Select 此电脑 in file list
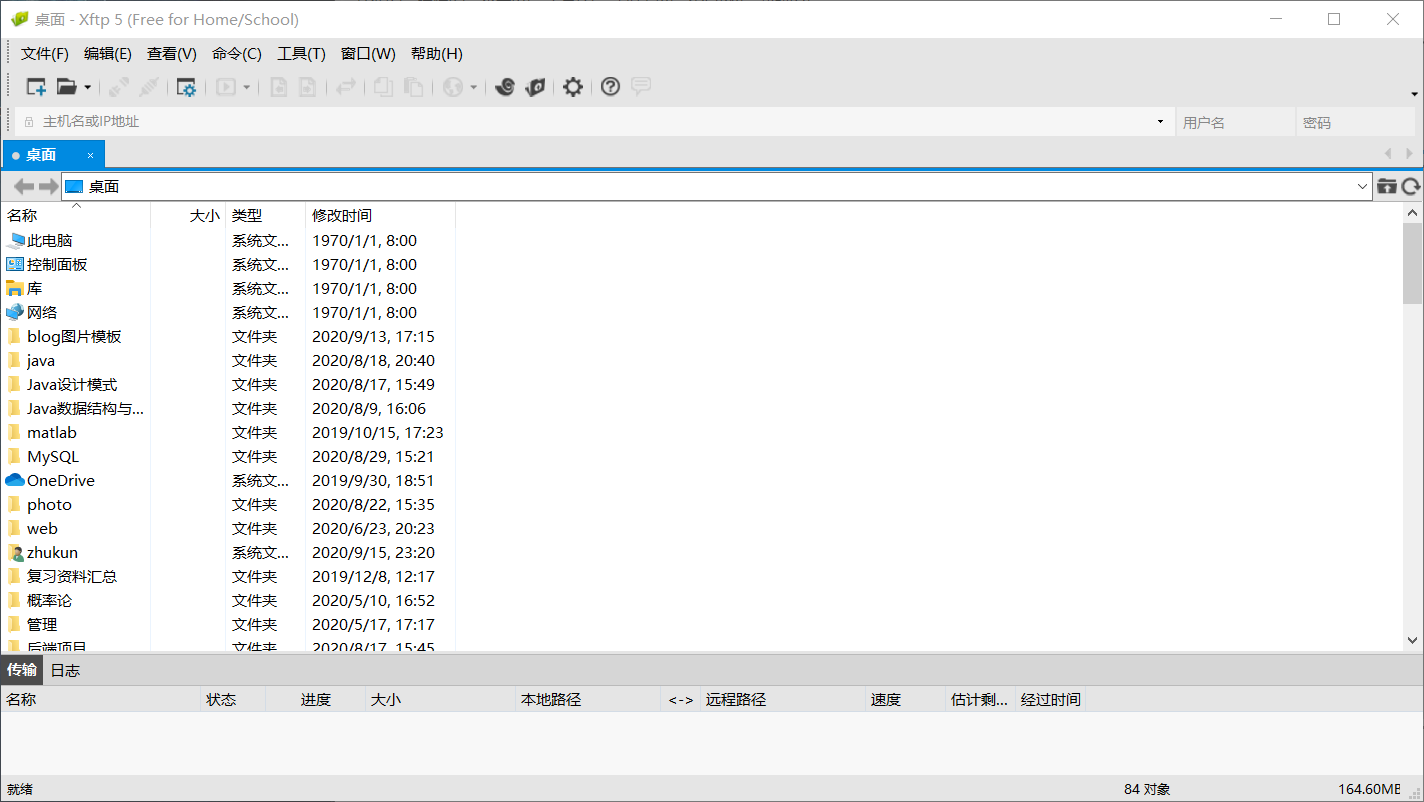1424x802 pixels. tap(50, 241)
